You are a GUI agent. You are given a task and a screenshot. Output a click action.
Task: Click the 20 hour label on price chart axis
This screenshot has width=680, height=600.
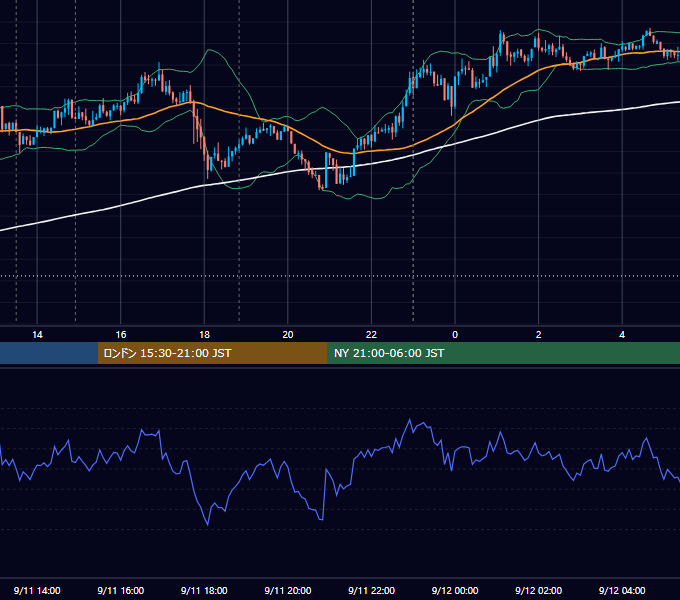288,335
